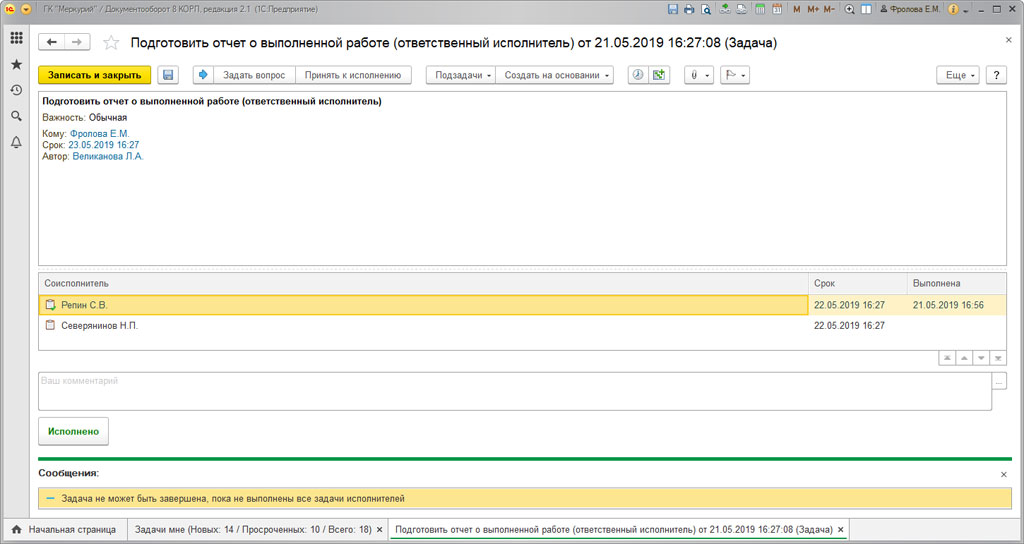This screenshot has height=544, width=1024.
Task: Open the sections menu grid icon
Action: point(16,38)
